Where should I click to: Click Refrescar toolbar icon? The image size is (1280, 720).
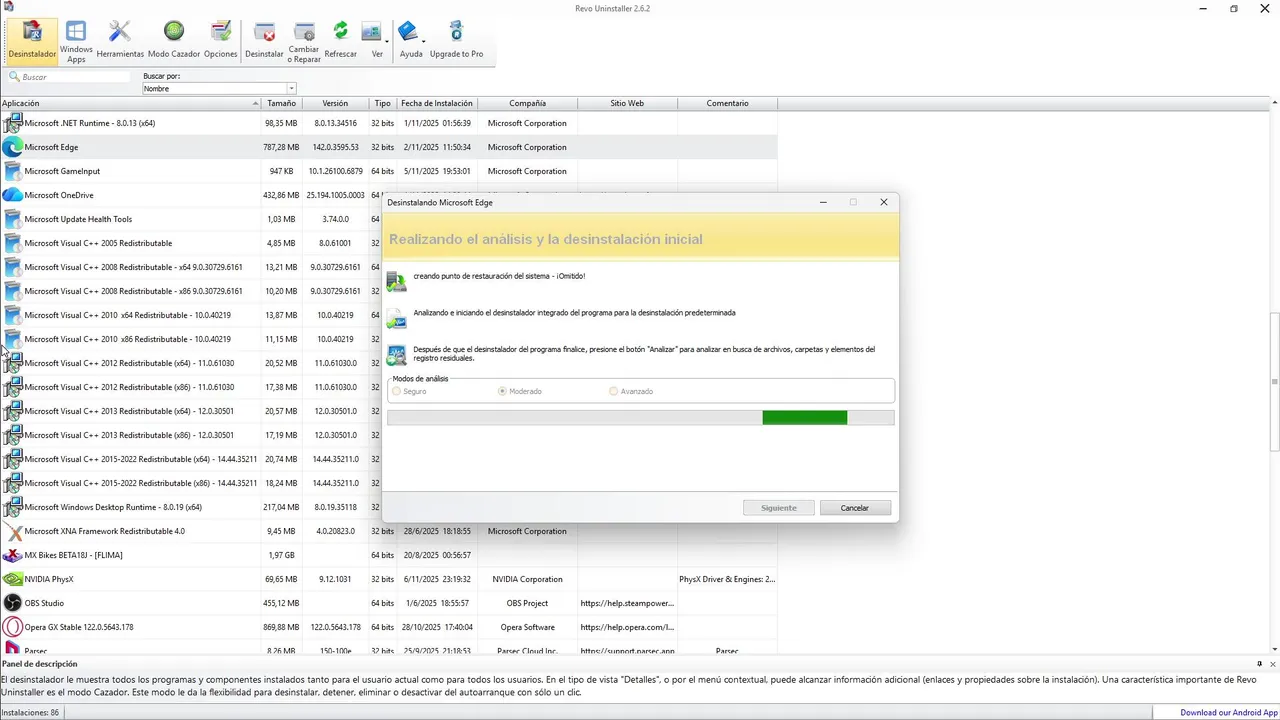coord(341,40)
